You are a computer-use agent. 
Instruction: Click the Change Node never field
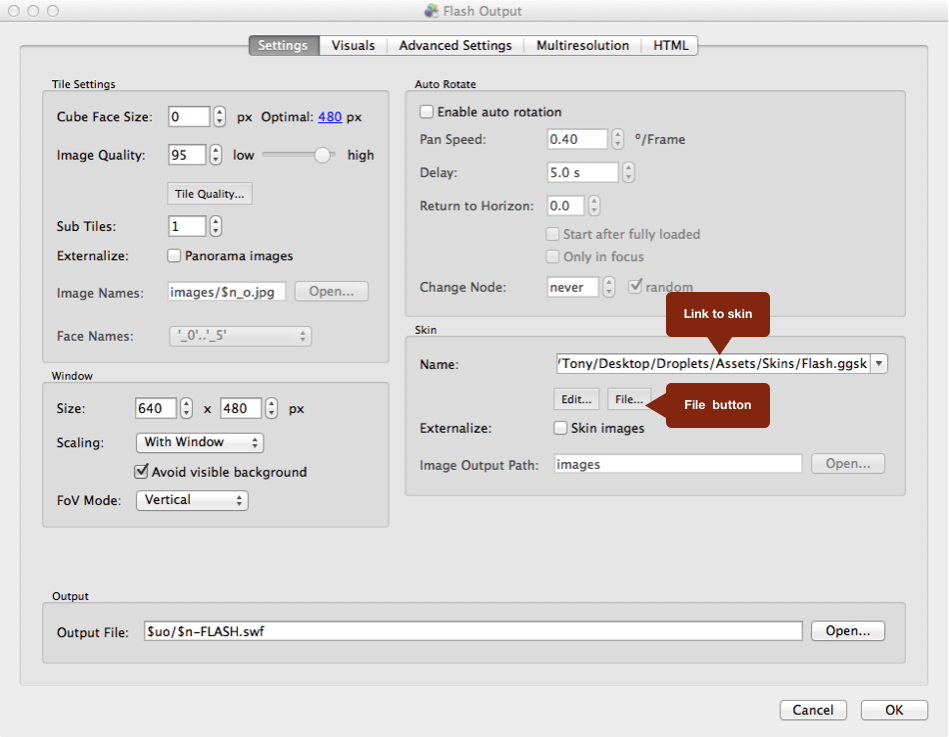[x=573, y=287]
